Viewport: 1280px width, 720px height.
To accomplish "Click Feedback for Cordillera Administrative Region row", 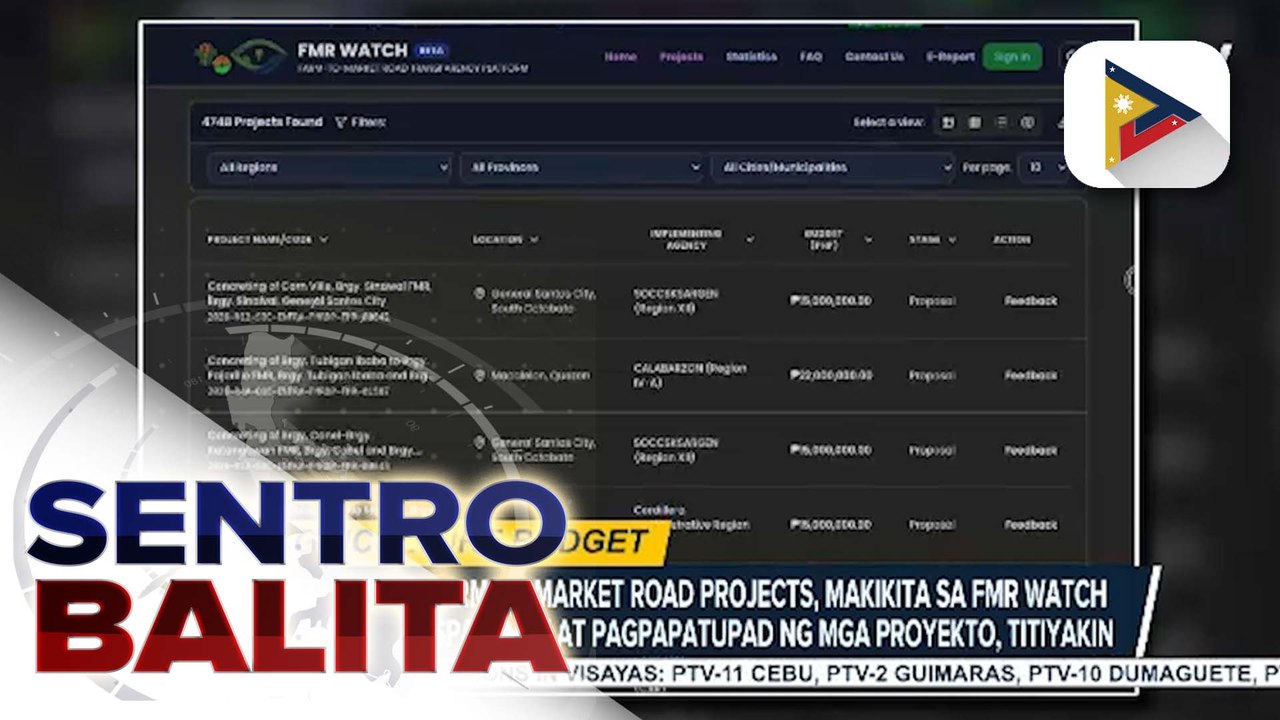I will pyautogui.click(x=1030, y=525).
